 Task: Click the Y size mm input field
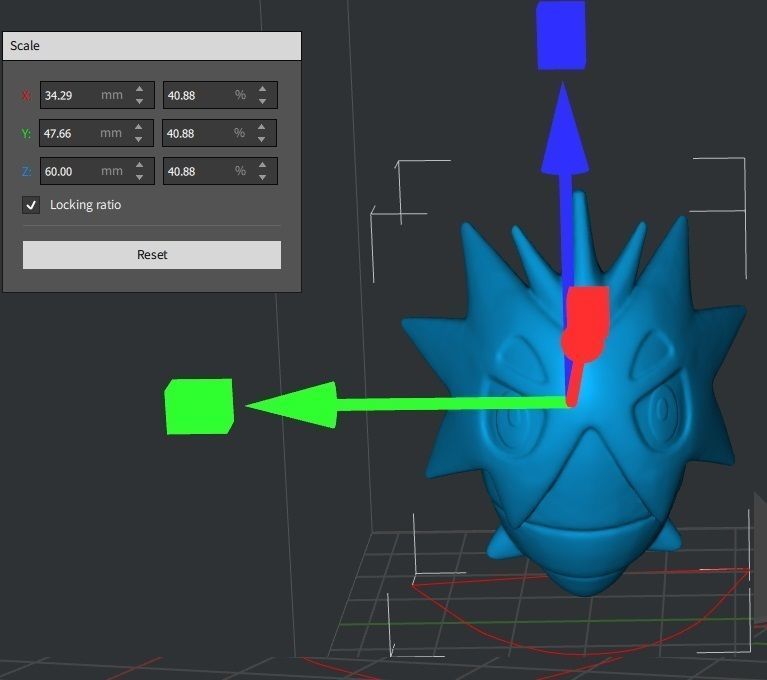[x=96, y=133]
